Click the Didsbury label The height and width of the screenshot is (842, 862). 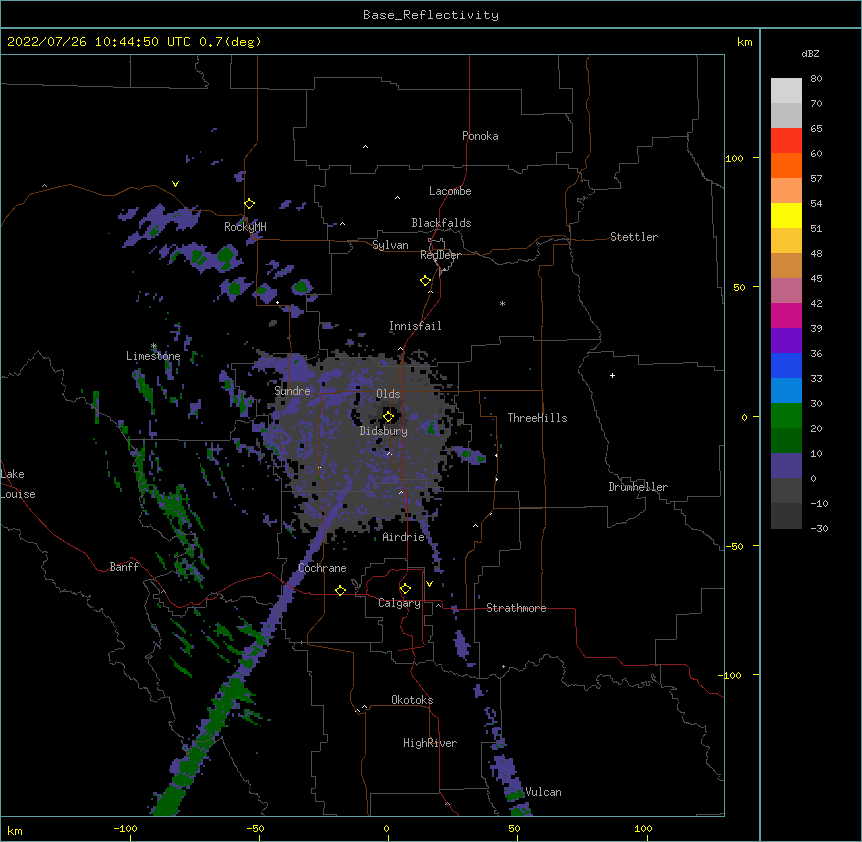click(384, 431)
